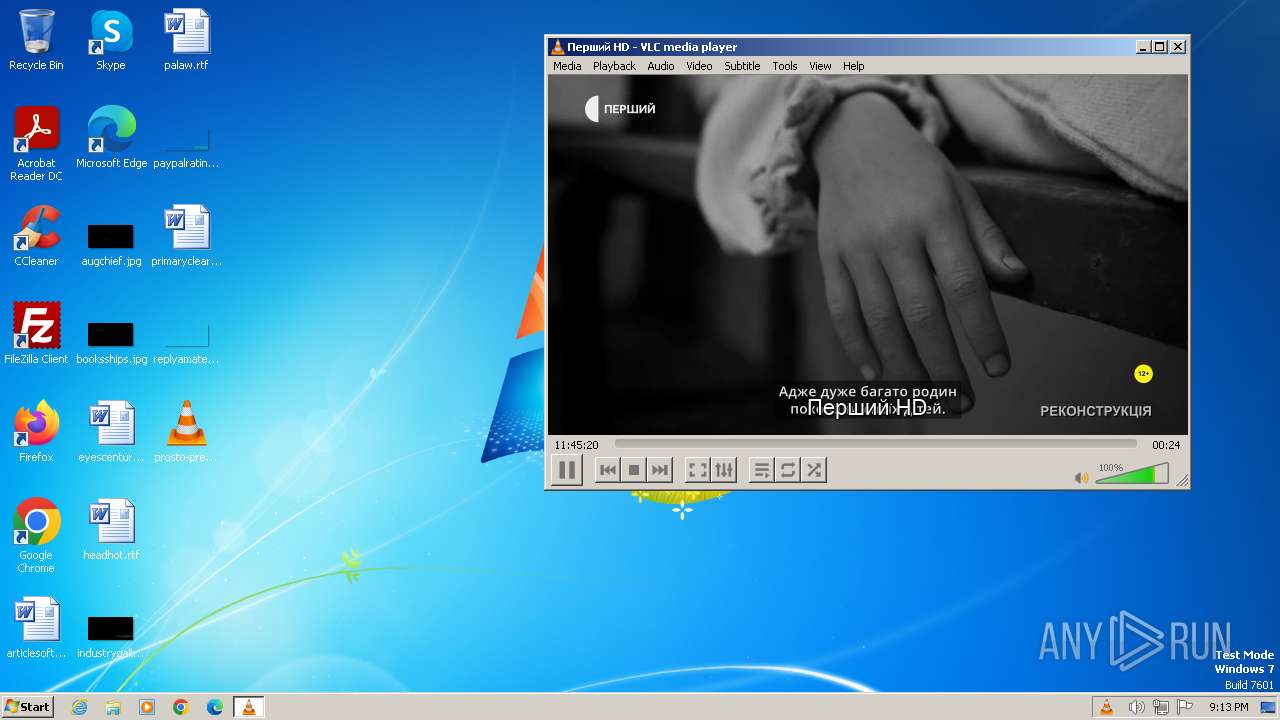Stop playback in VLC

633,470
